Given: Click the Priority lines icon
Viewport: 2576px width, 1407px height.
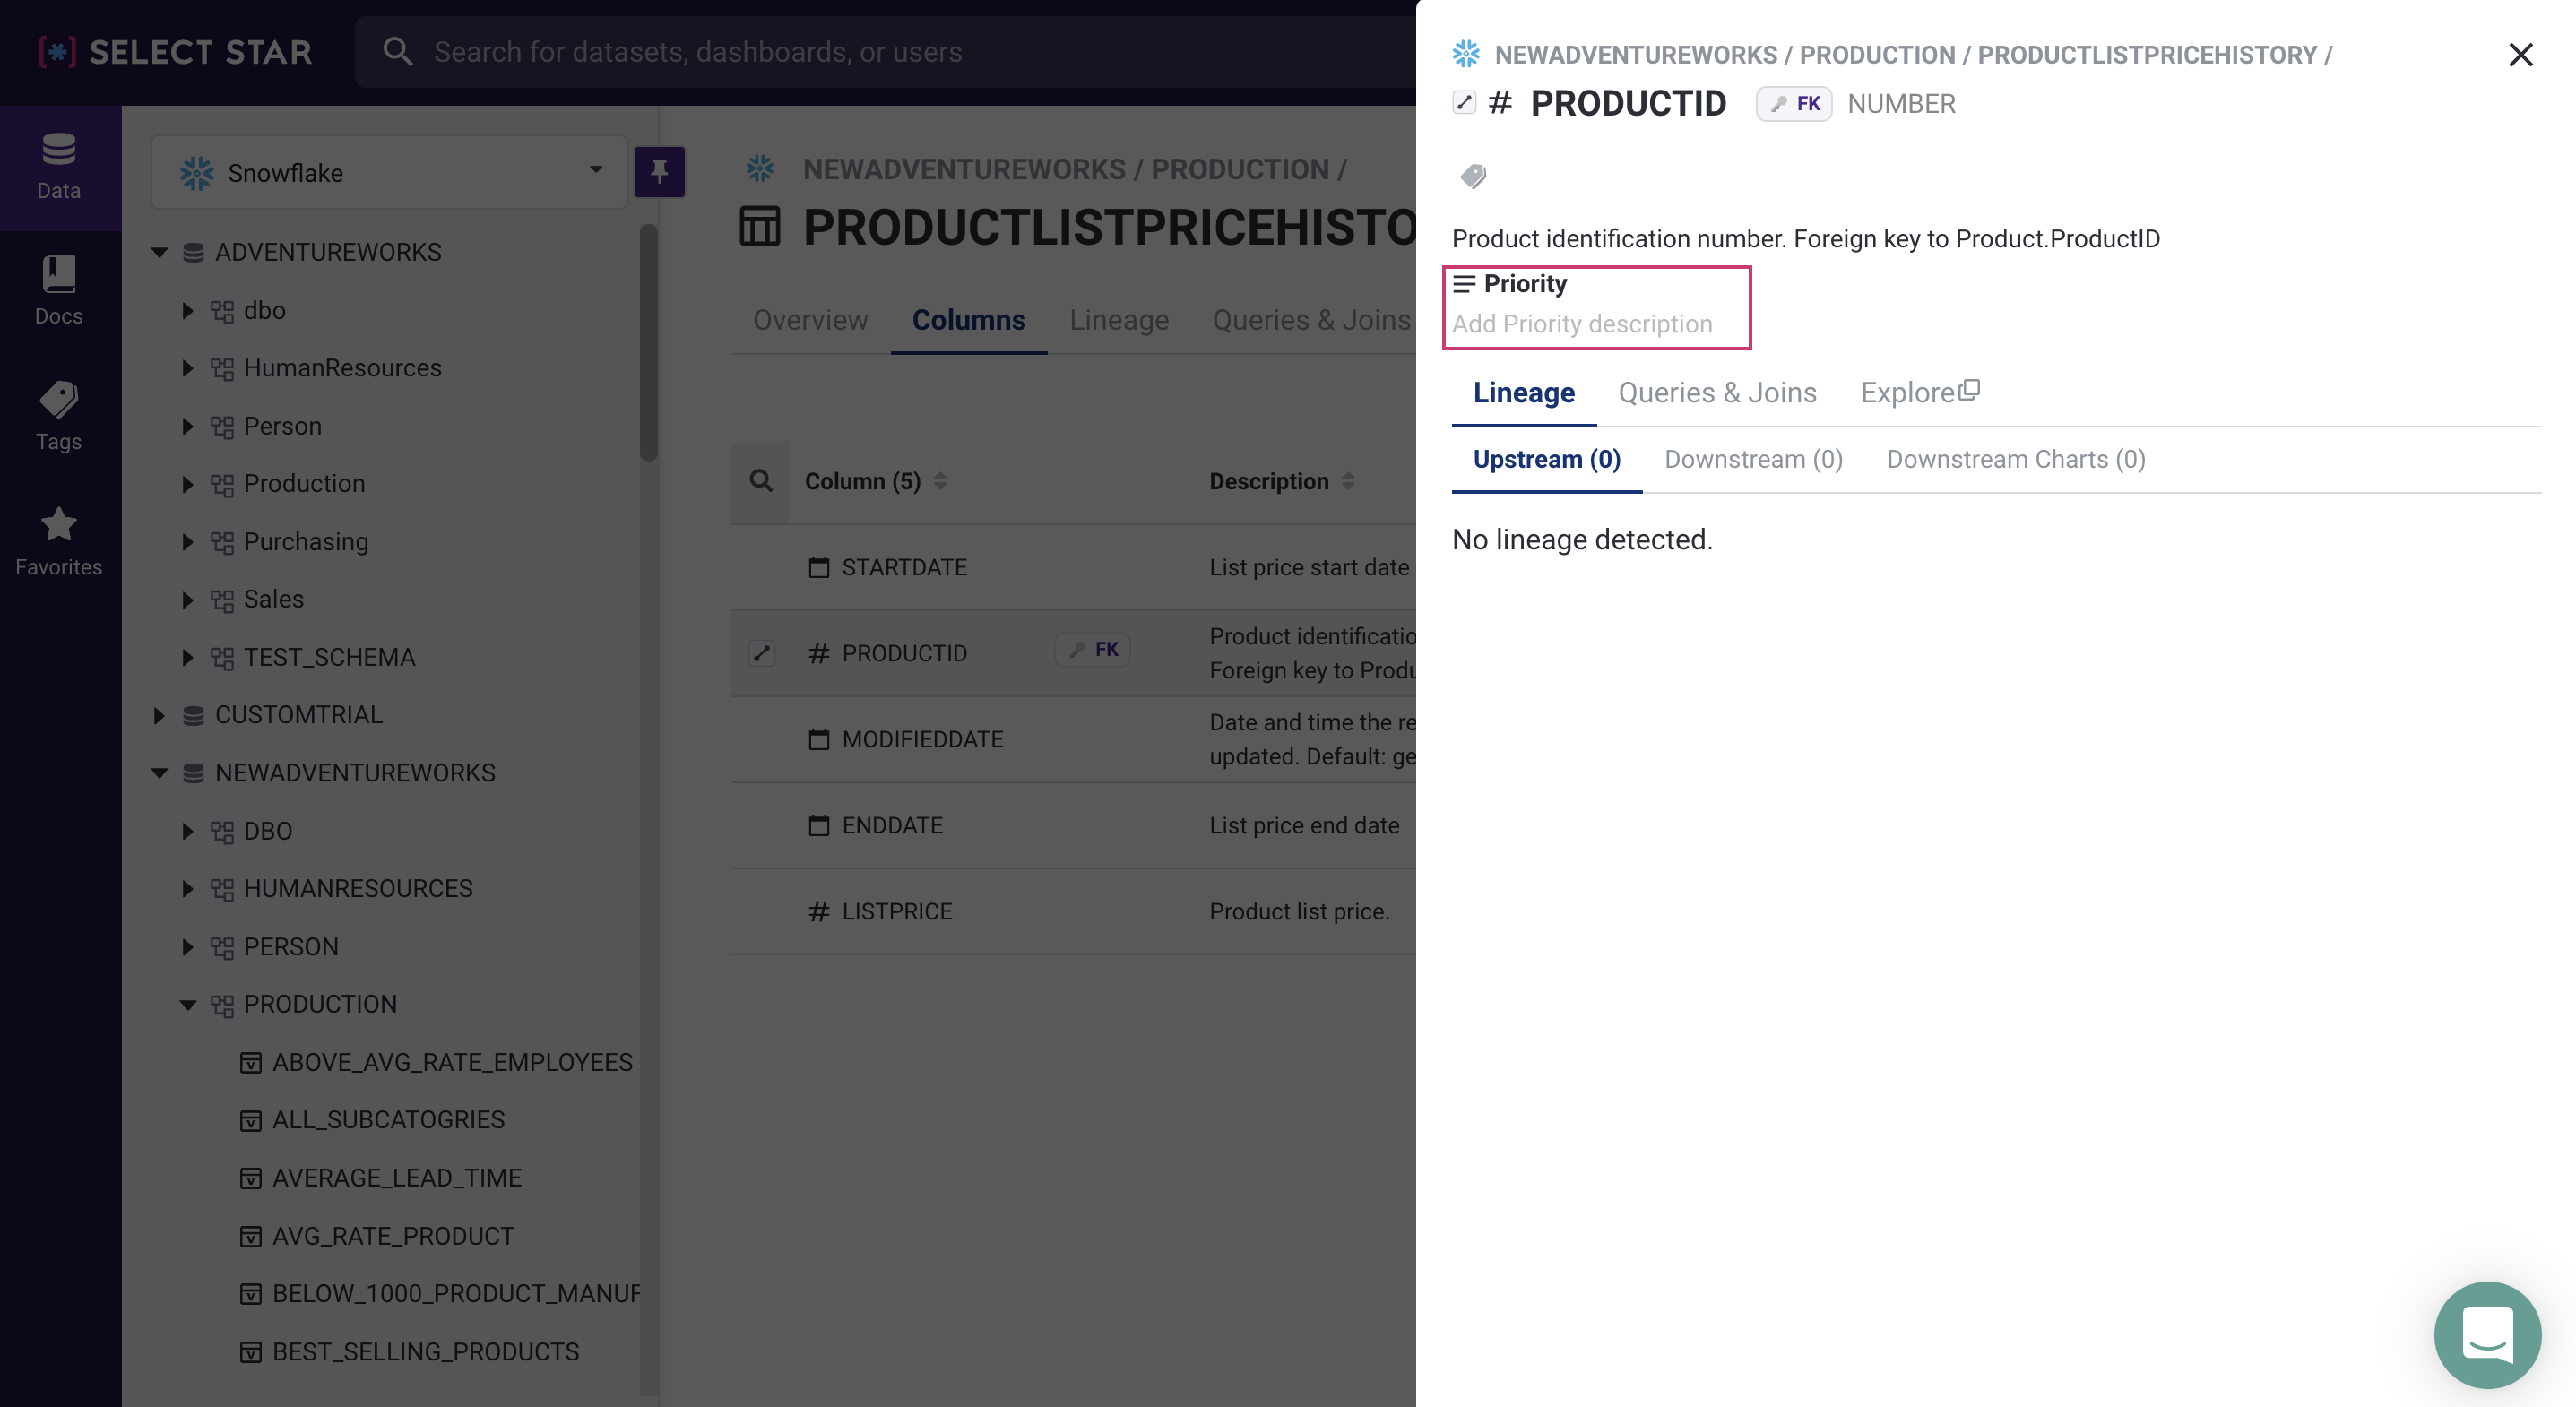Looking at the screenshot, I should point(1464,284).
